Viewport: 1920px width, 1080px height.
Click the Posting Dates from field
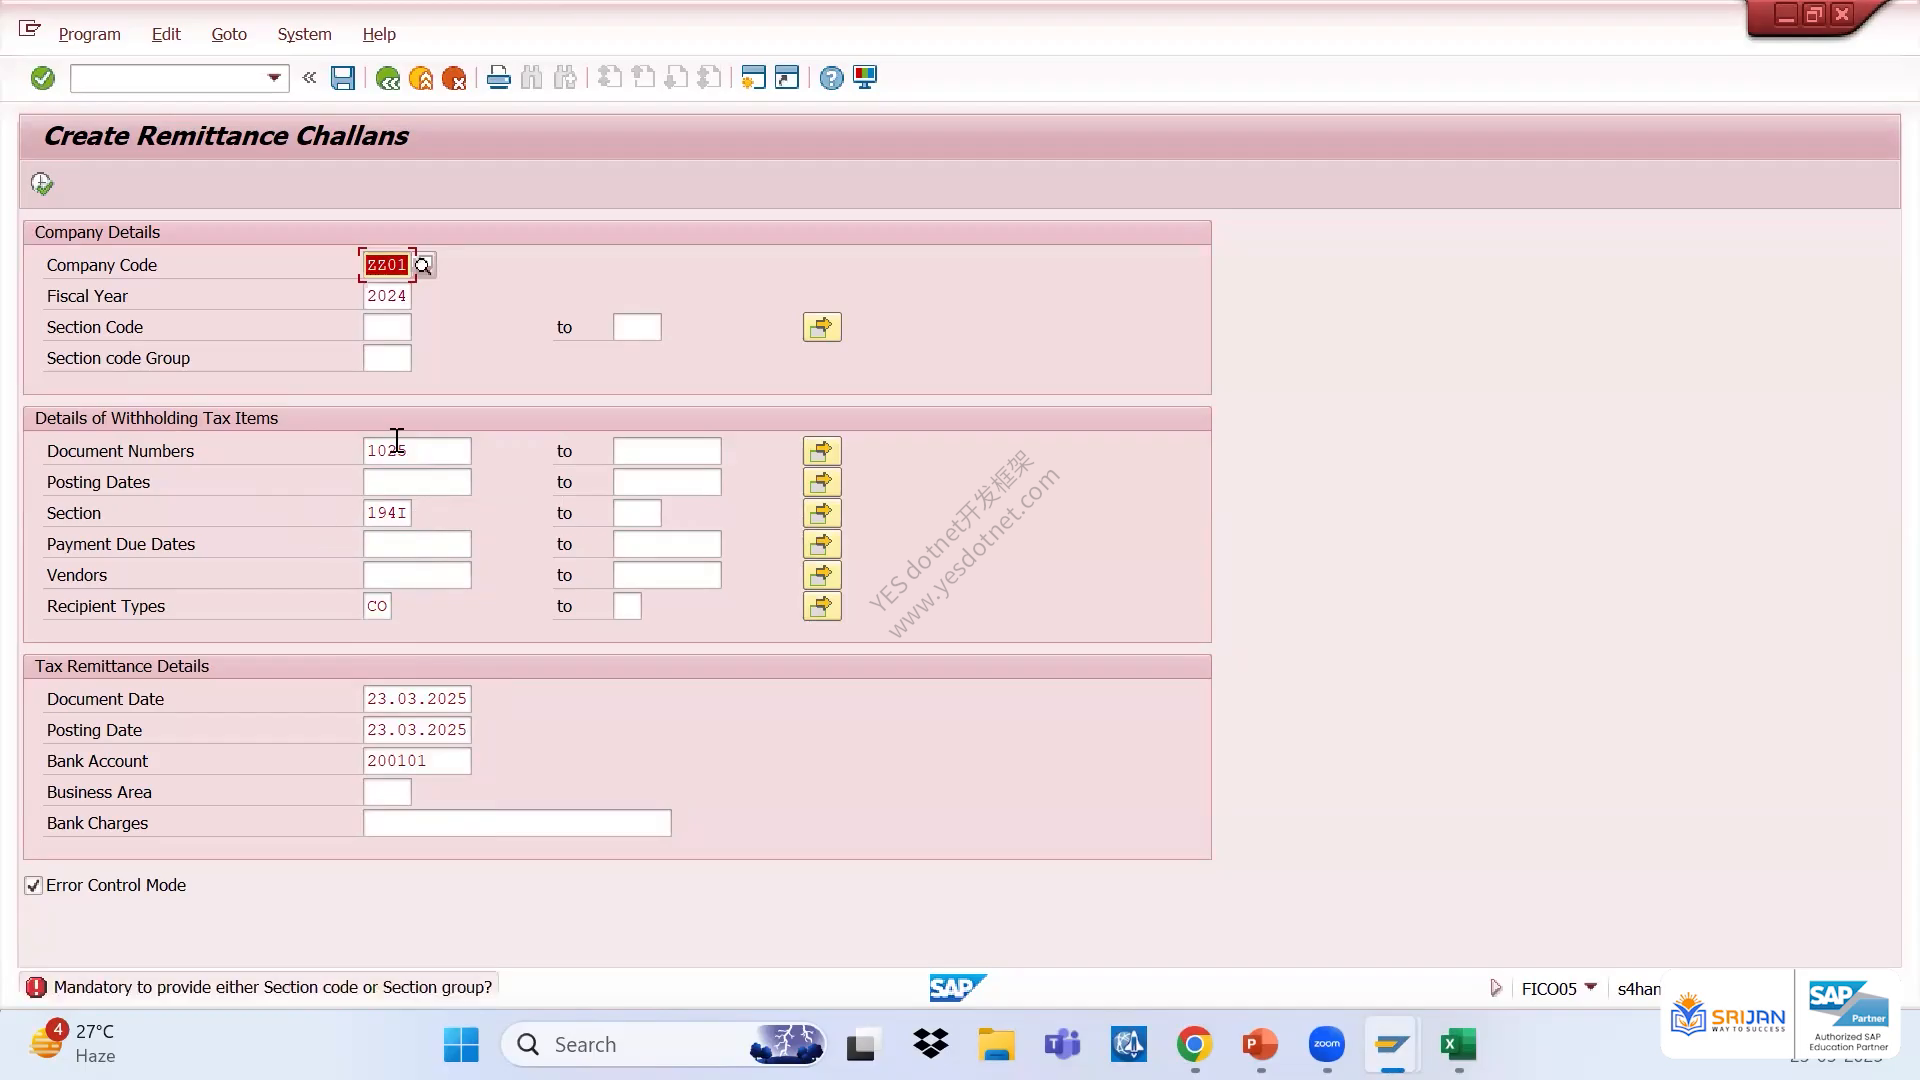[417, 482]
